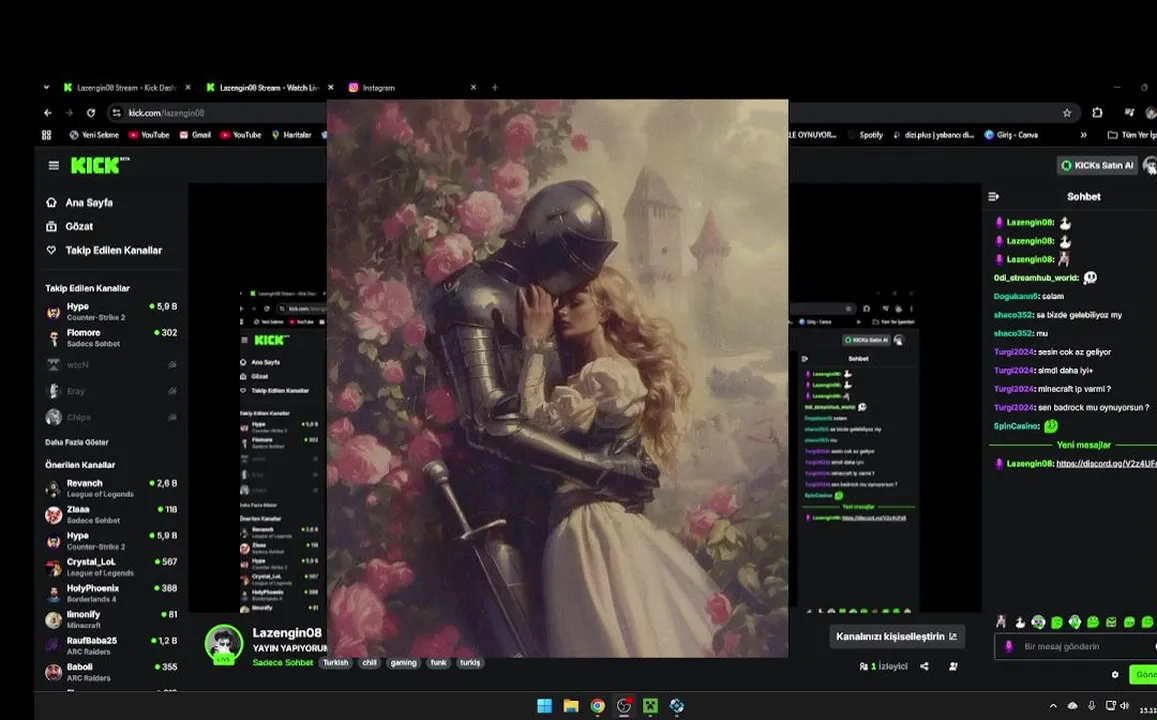Toggle the Kick sidebar hamburger menu
Screen dimensions: 1157x720
tap(53, 165)
